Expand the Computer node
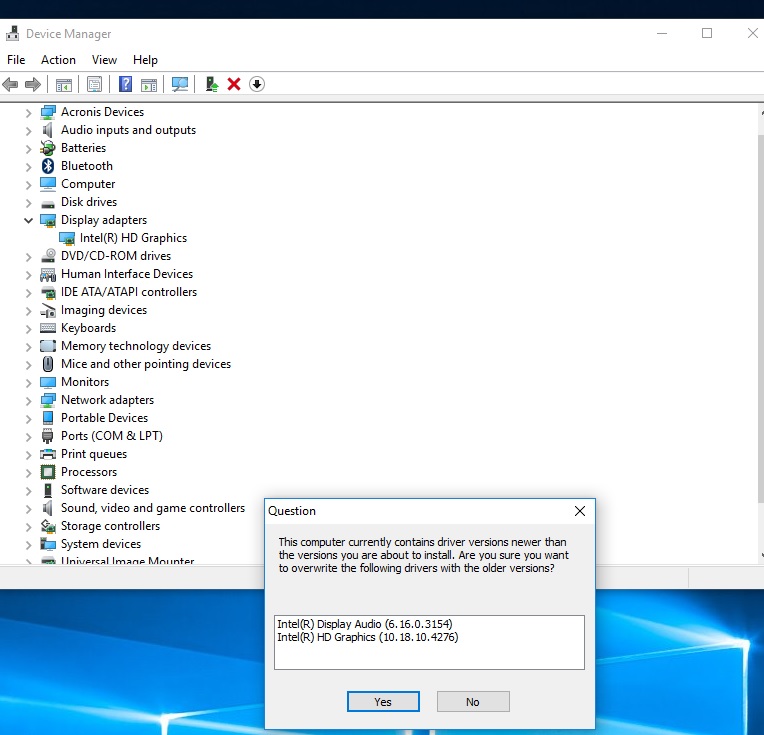The image size is (764, 735). click(28, 185)
